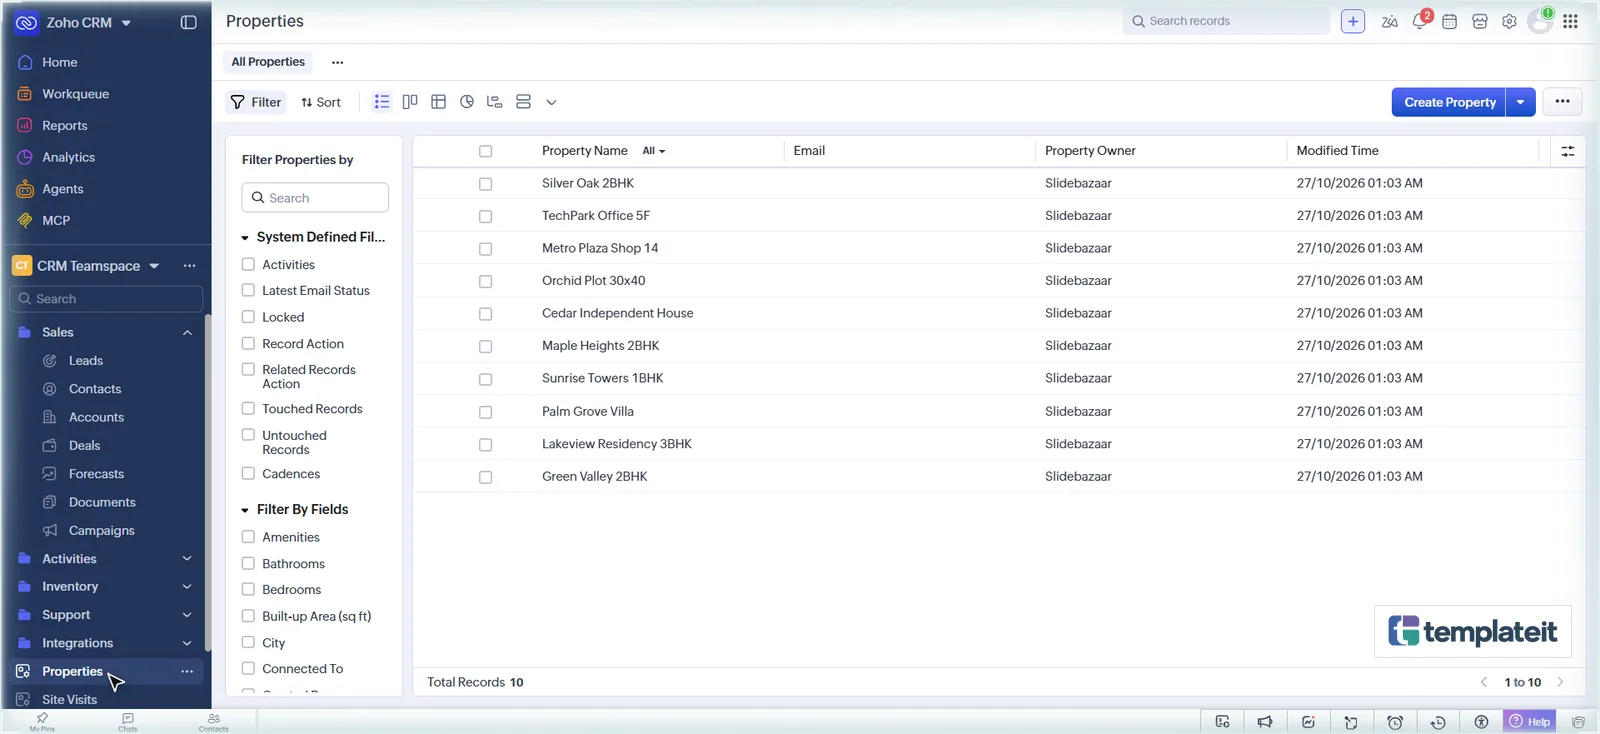Open the Property Name All dropdown

click(x=654, y=151)
